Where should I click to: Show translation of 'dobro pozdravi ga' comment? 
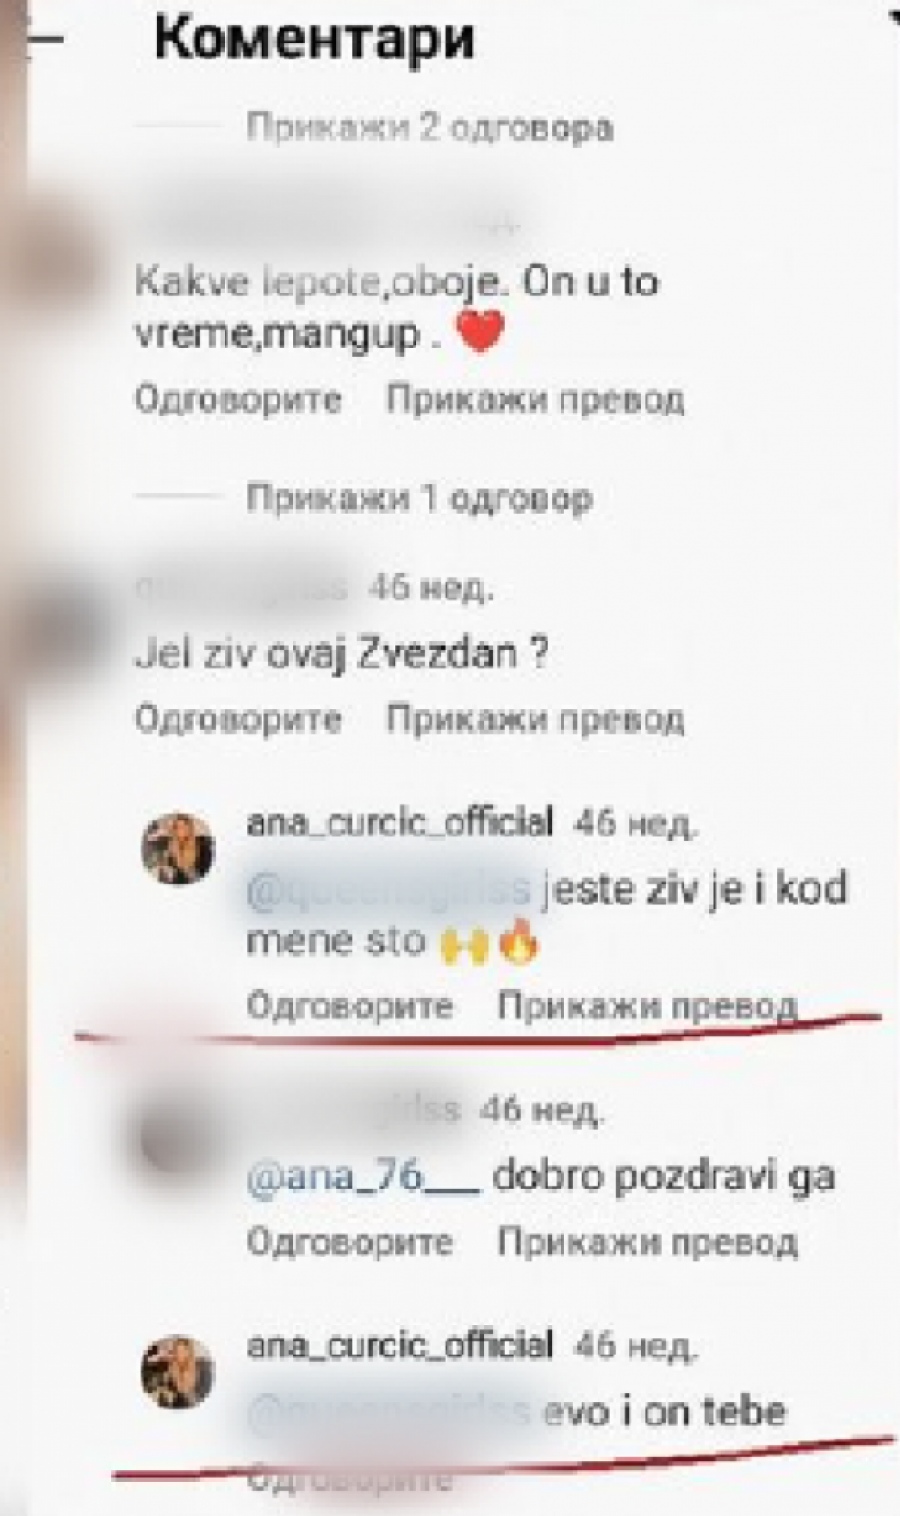(647, 1242)
